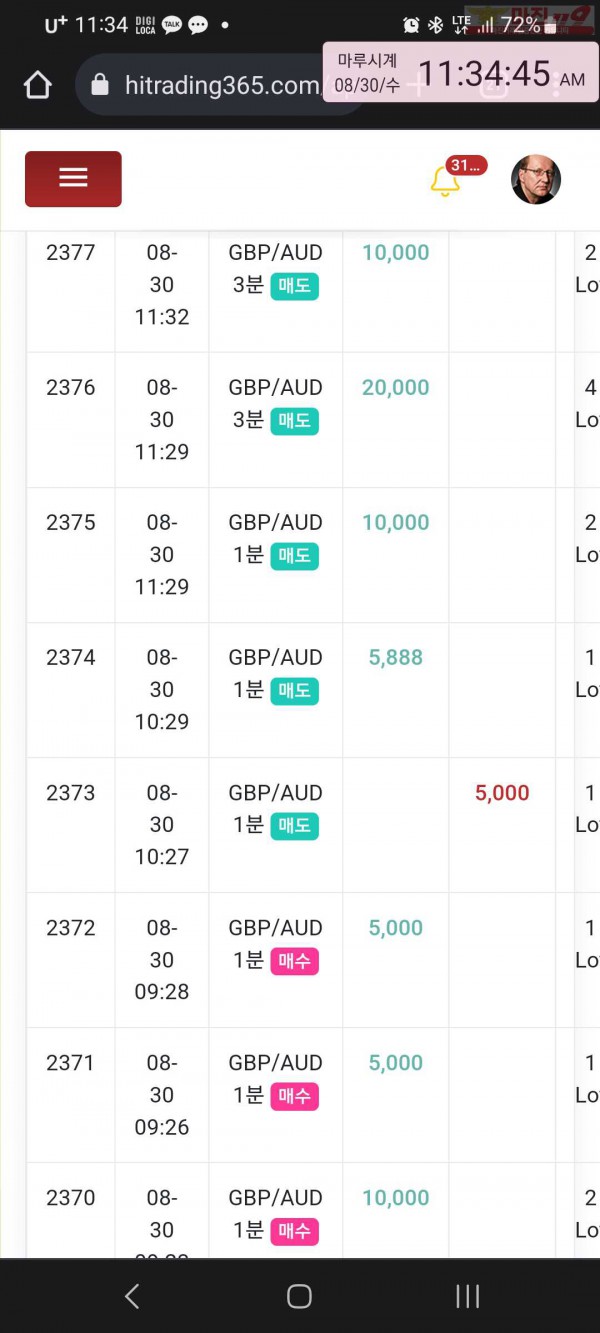Tap the Android home navigation icon

coord(299,1296)
